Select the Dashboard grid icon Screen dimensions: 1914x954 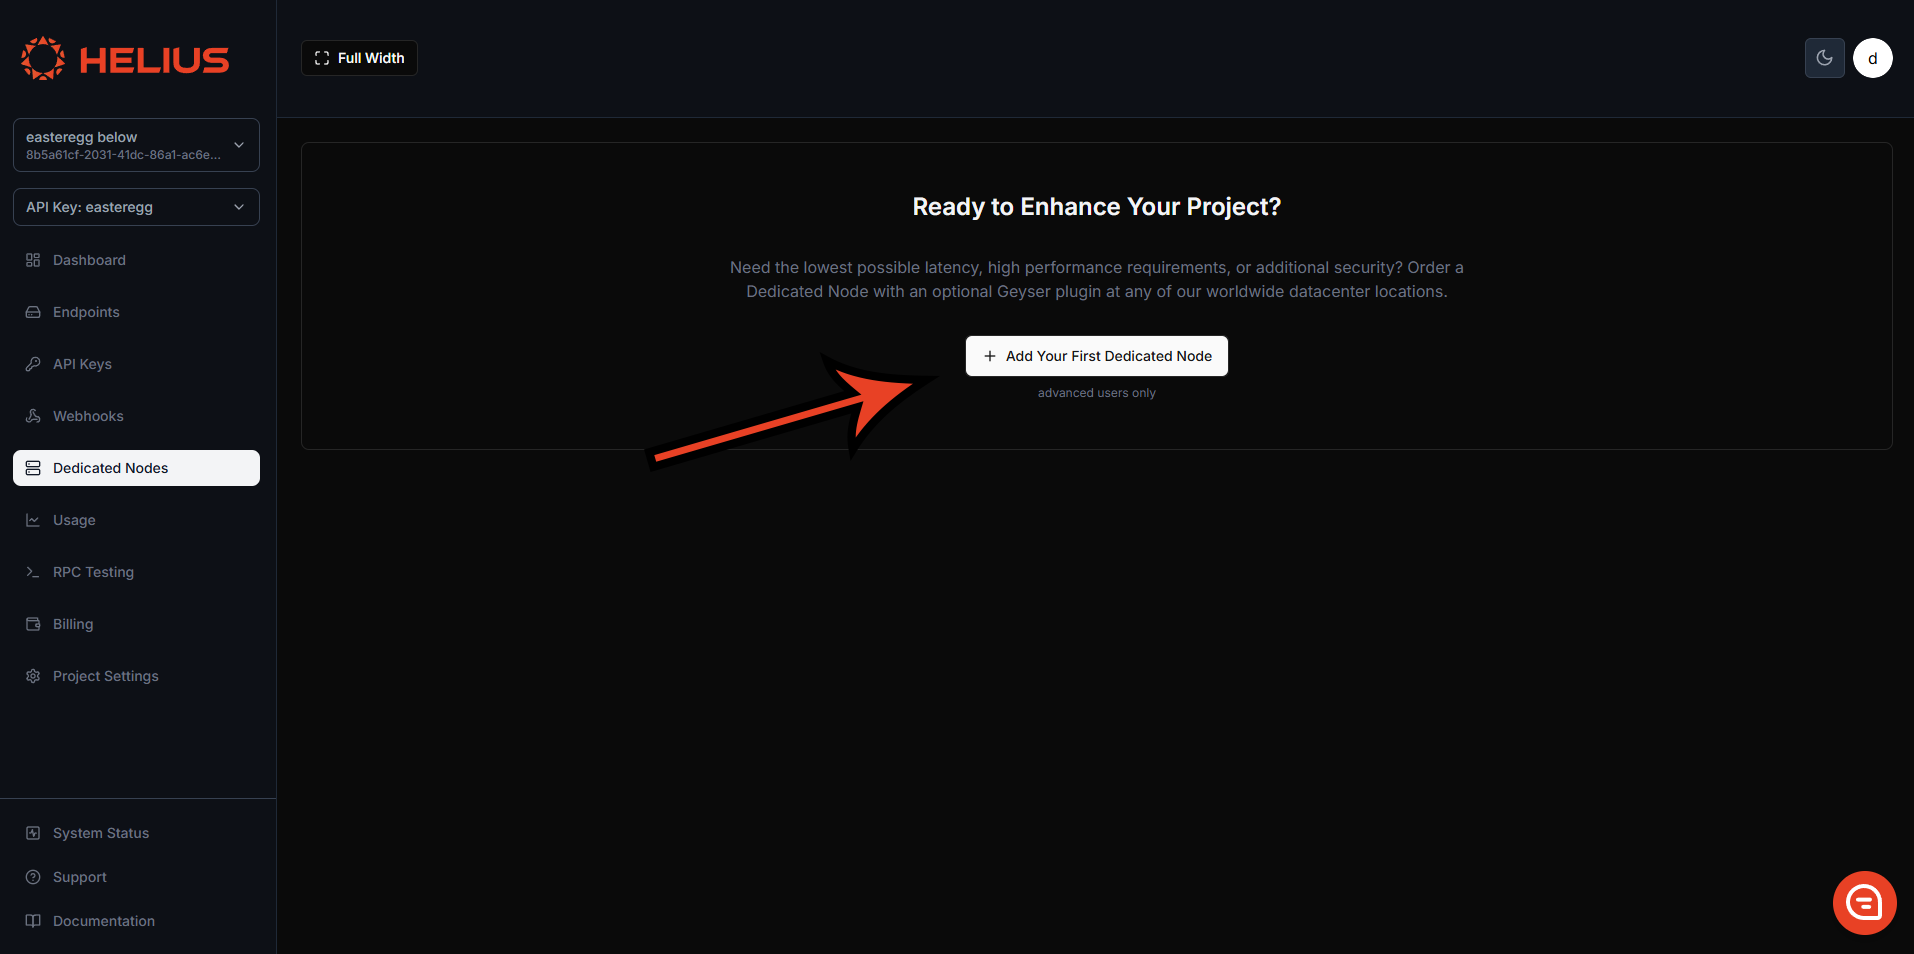click(33, 260)
